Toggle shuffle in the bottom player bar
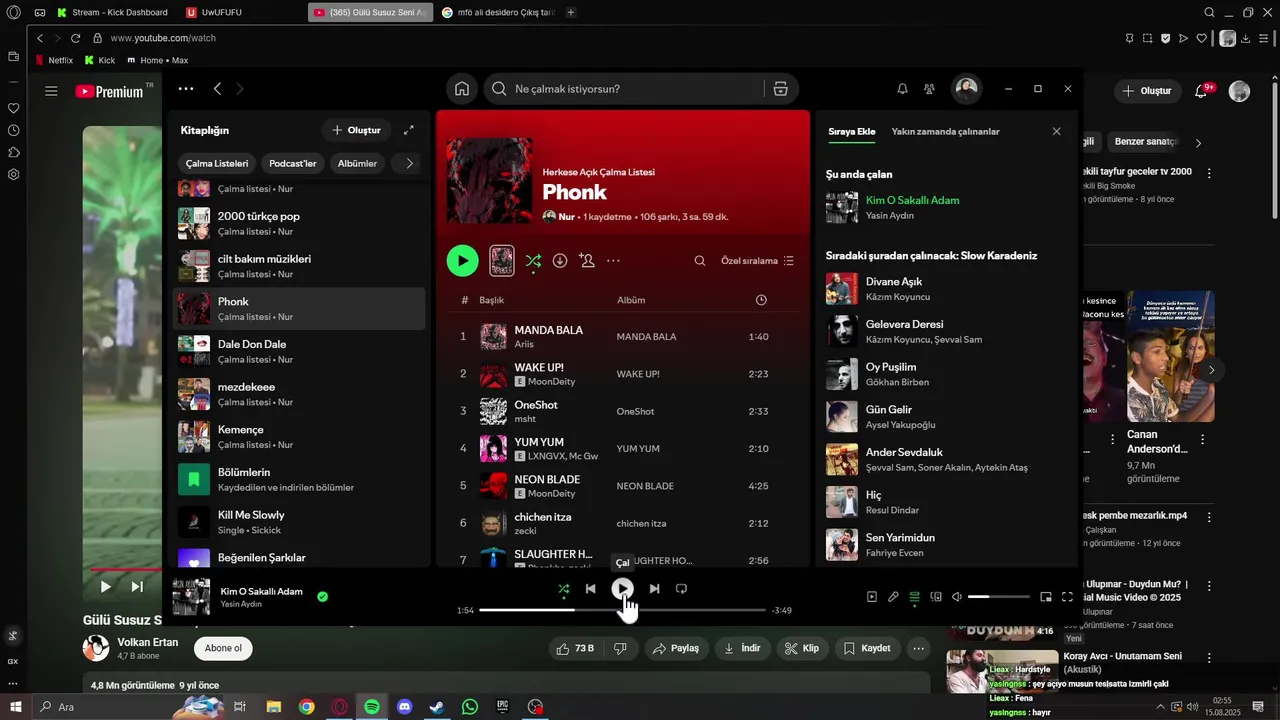This screenshot has height=720, width=1280. (564, 589)
